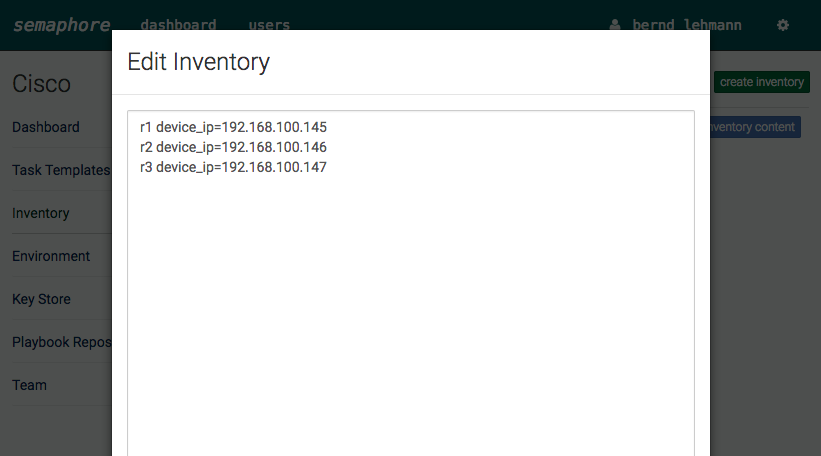The width and height of the screenshot is (821, 456).
Task: Open the users top navigation item
Action: point(269,25)
